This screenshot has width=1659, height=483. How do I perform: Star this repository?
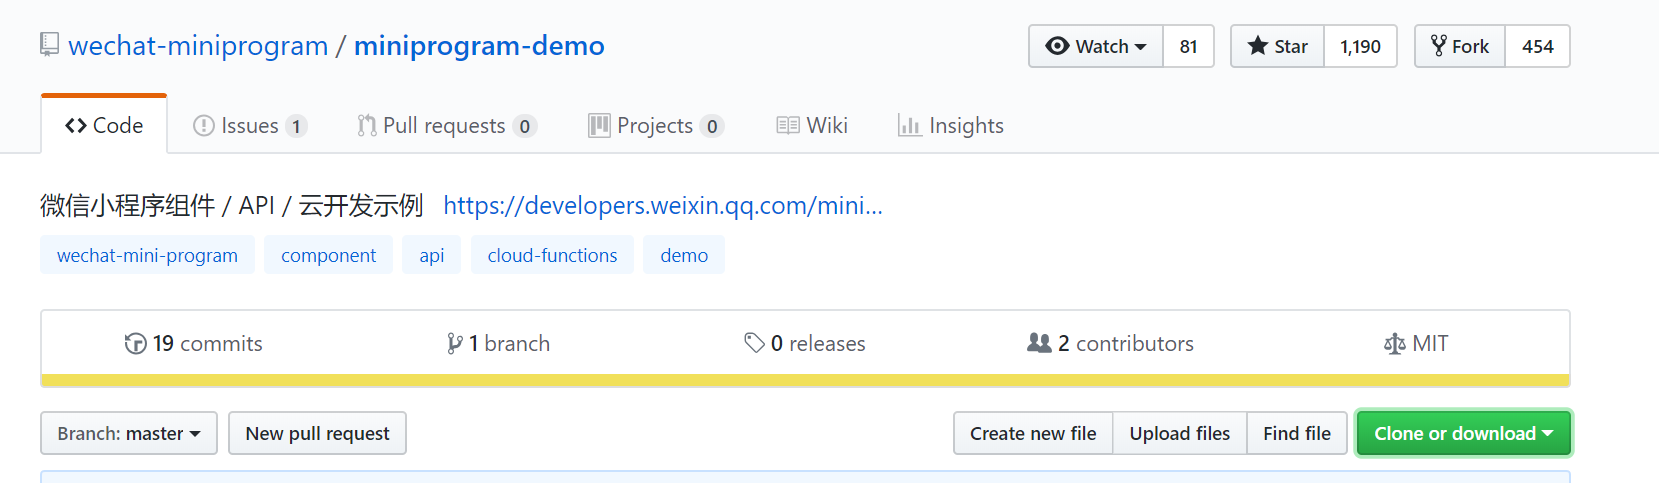[1278, 46]
